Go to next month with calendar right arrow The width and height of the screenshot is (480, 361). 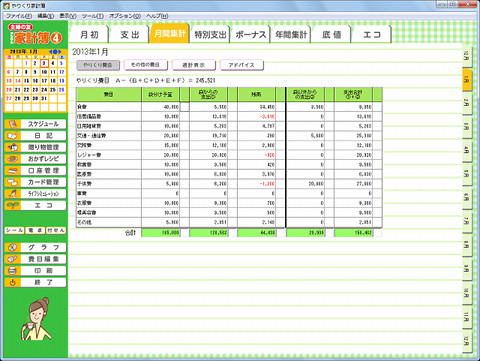pyautogui.click(x=60, y=52)
